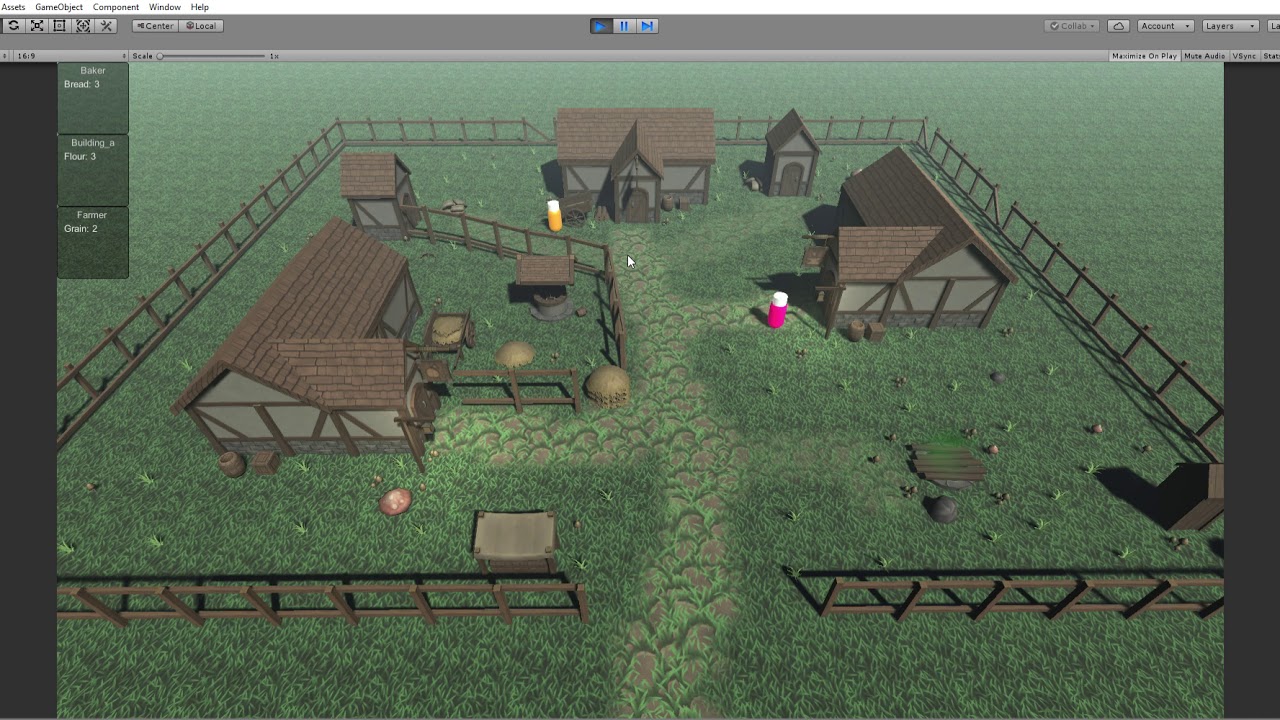Viewport: 1280px width, 720px height.
Task: Open the Collab dropdown
Action: coord(1072,26)
